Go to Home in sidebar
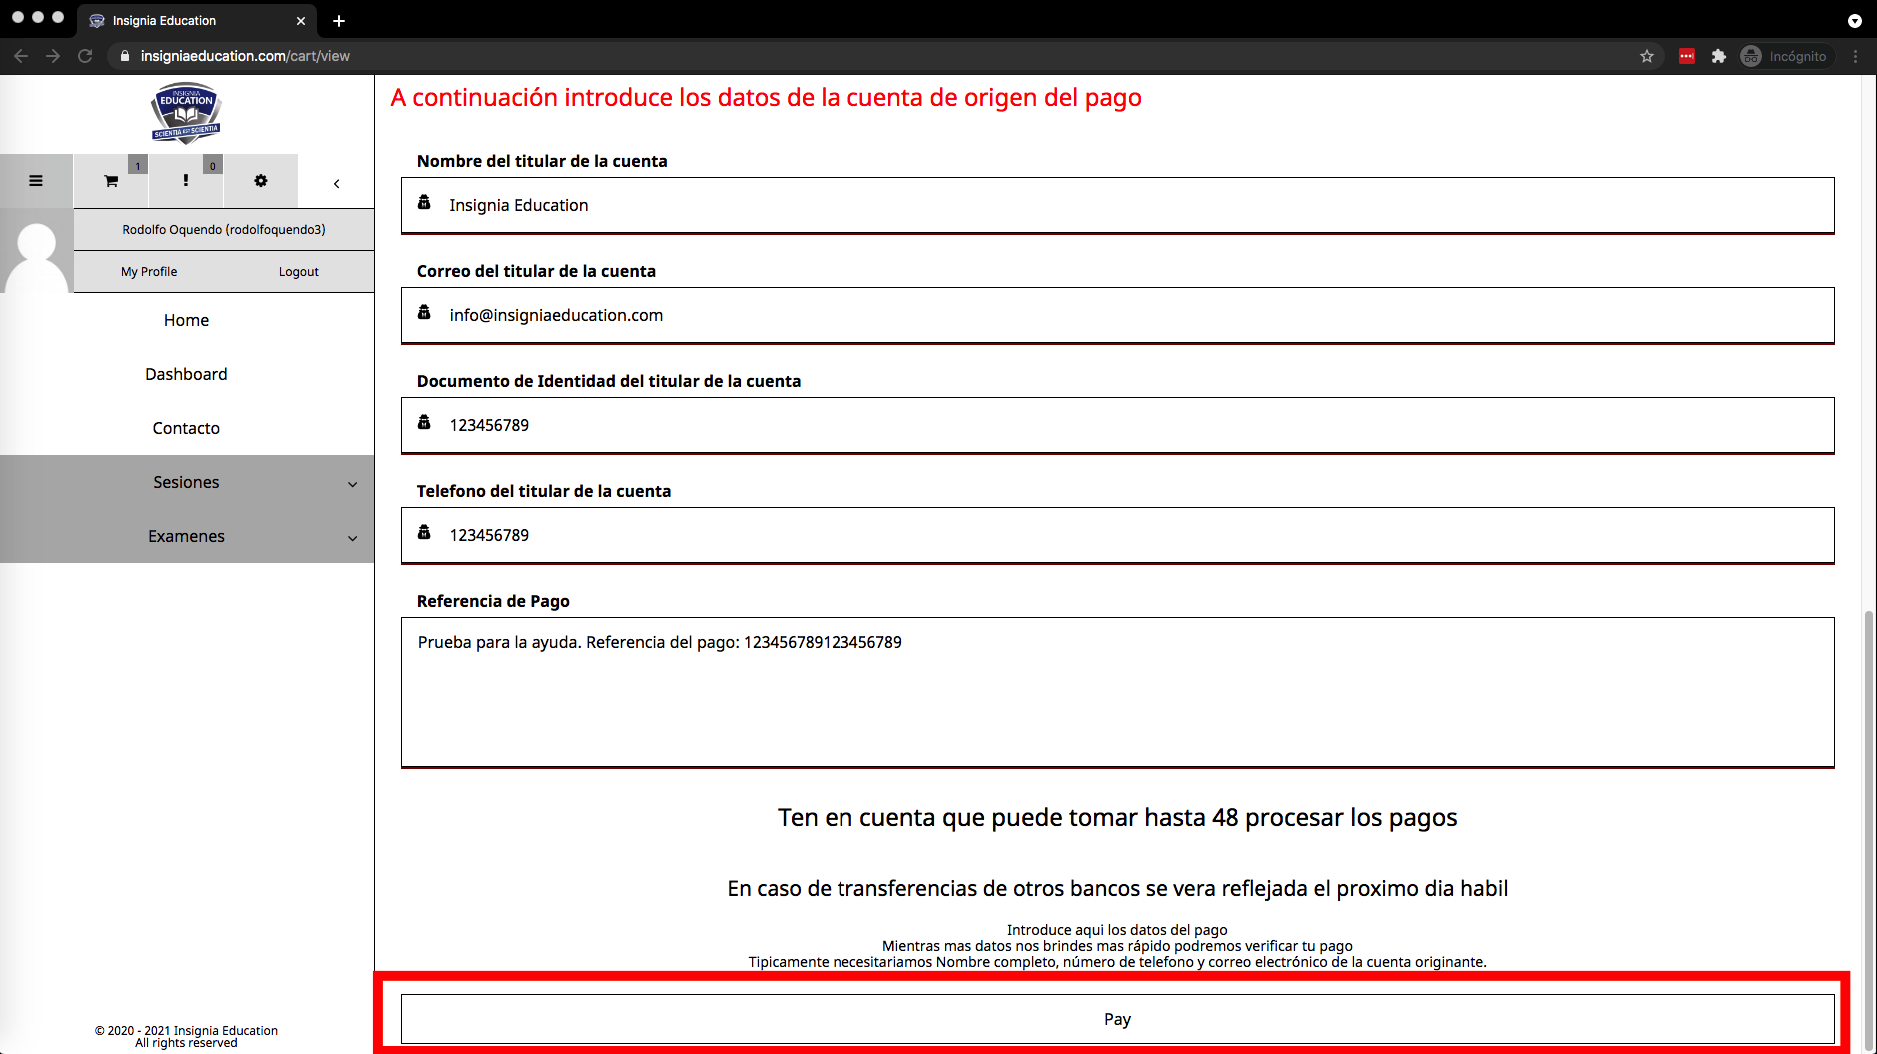Viewport: 1877px width, 1054px height. [186, 320]
